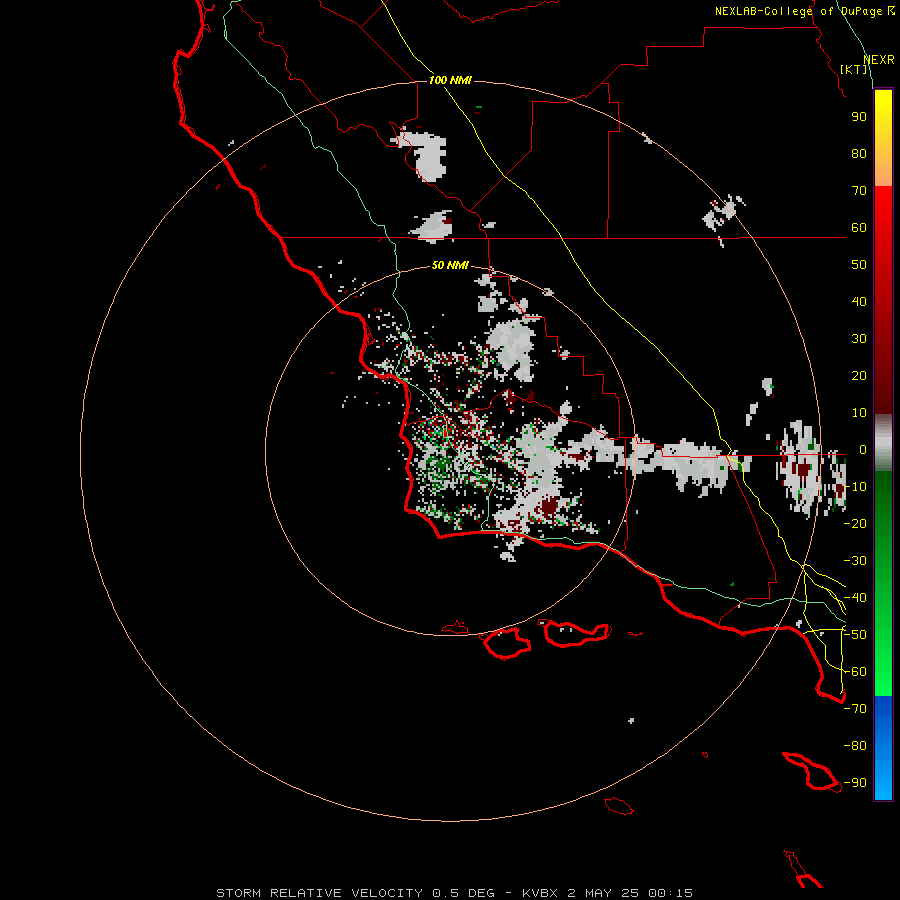Click the 2 MAY 25 date text
Image resolution: width=900 pixels, height=900 pixels.
pyautogui.click(x=603, y=893)
